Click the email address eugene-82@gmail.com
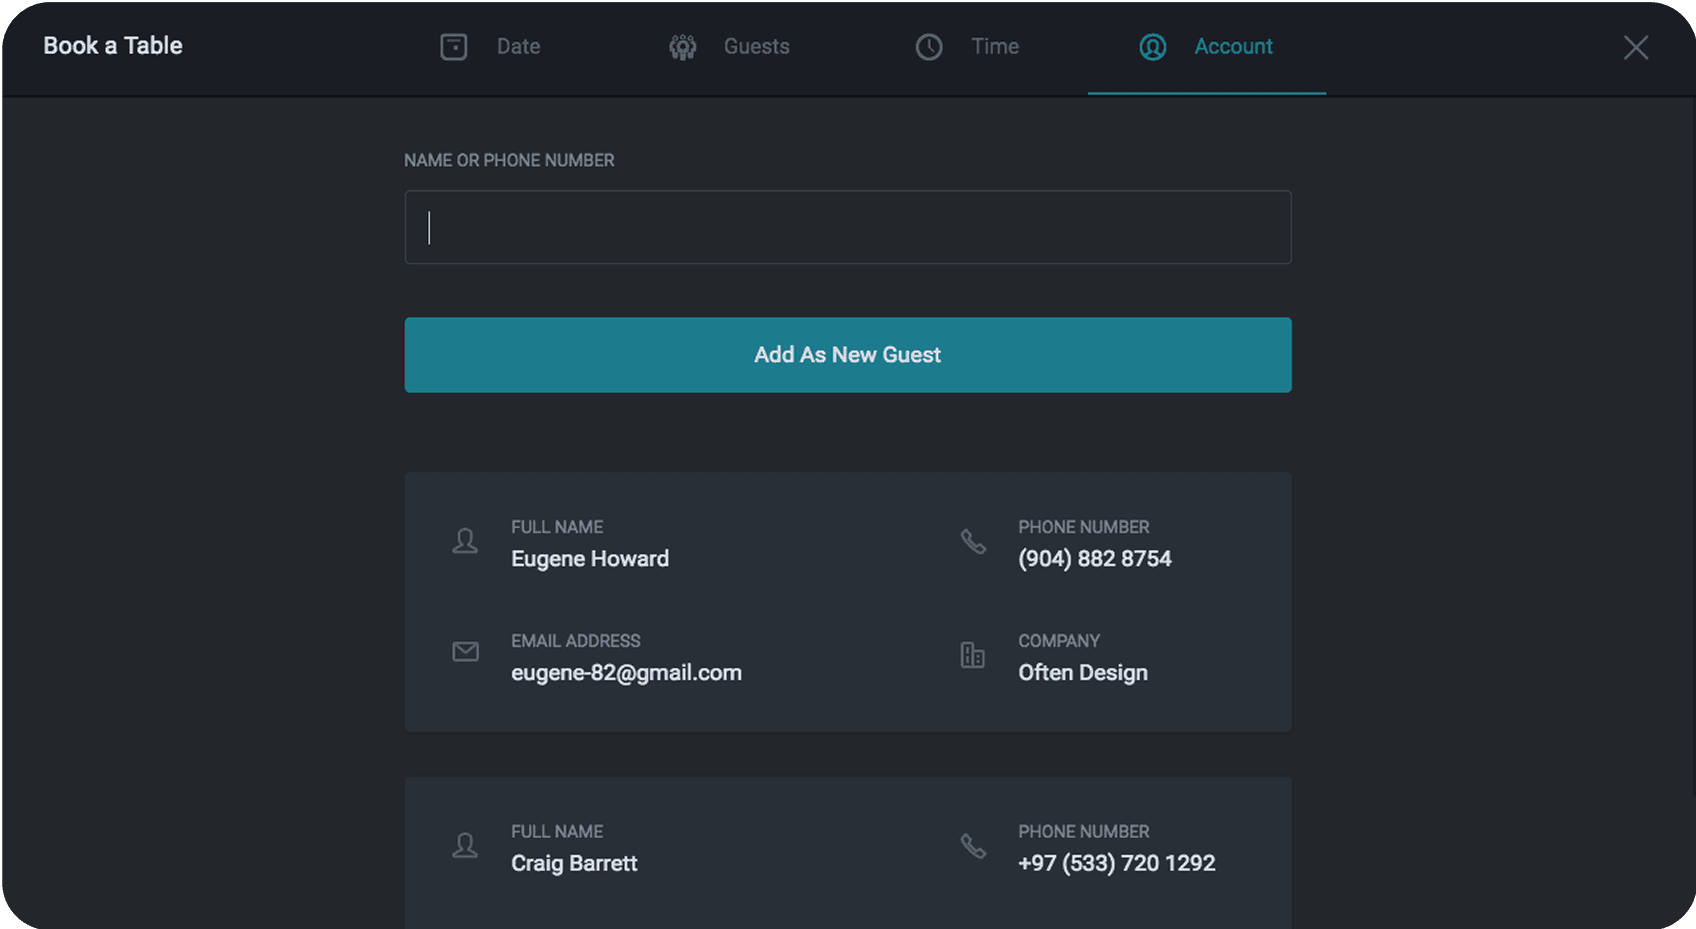 point(626,673)
